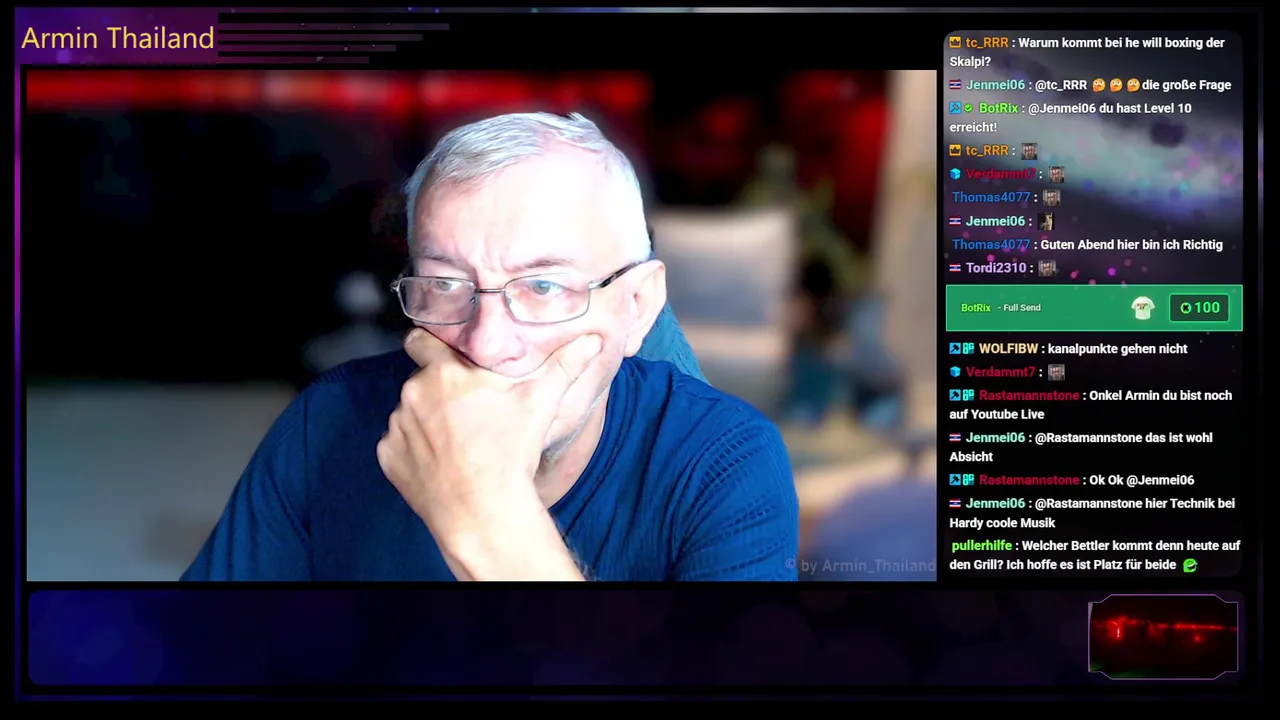Click the 100 points button in Full Send banner
This screenshot has height=720, width=1280.
click(1199, 308)
